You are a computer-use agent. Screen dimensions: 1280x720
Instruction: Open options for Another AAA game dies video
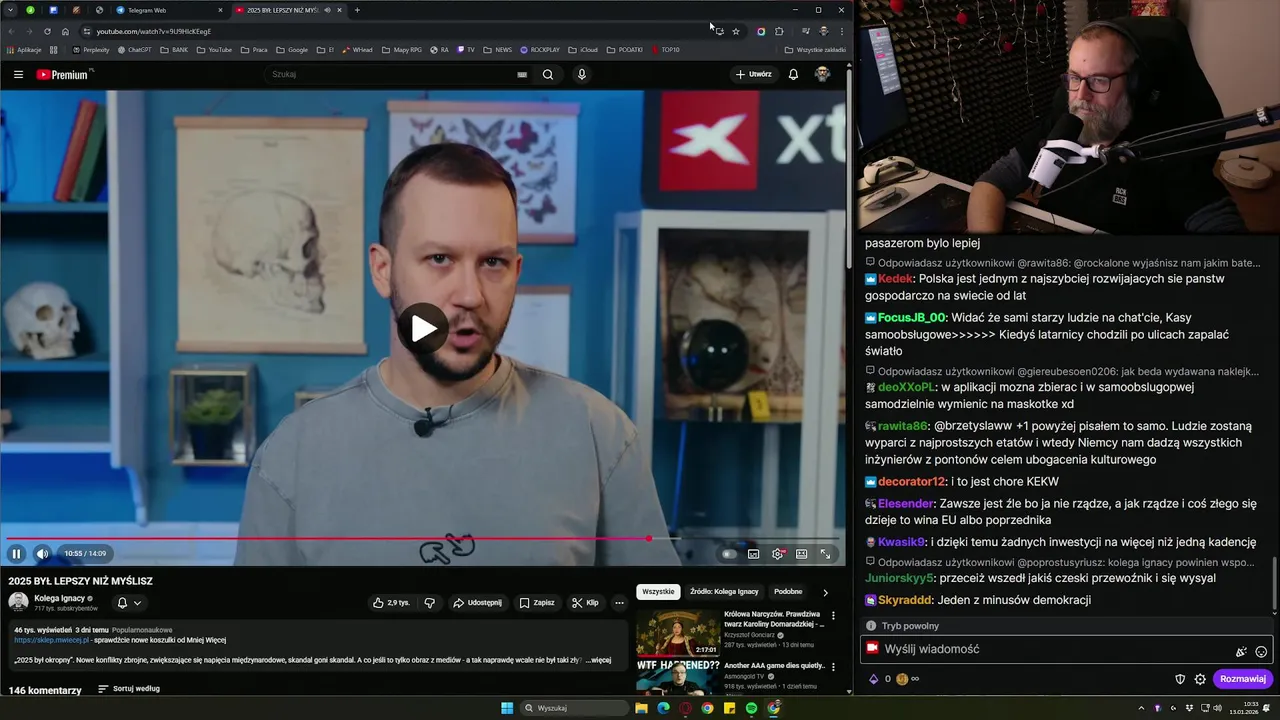point(833,668)
